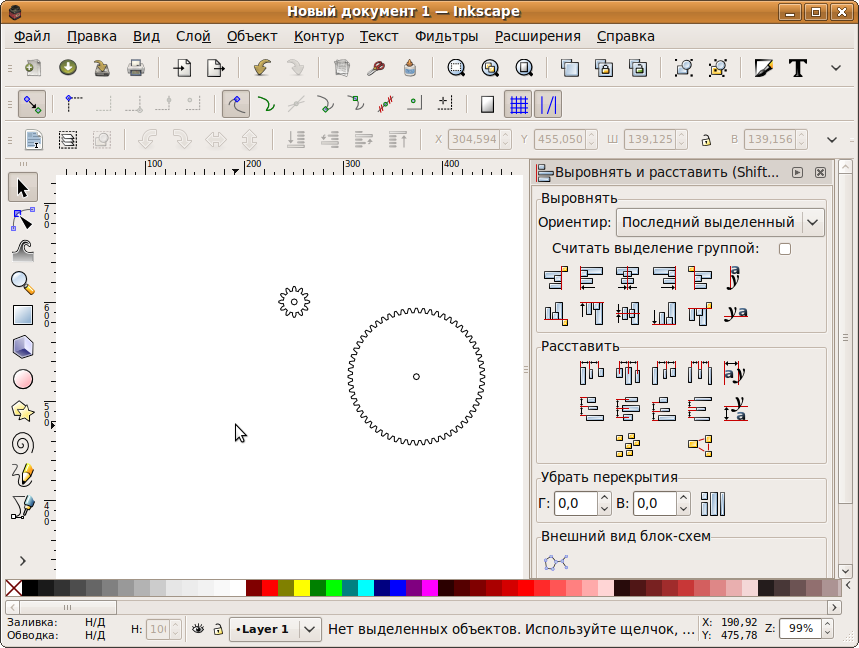Image resolution: width=859 pixels, height=648 pixels.
Task: Select the Node editing tool
Action: coord(23,220)
